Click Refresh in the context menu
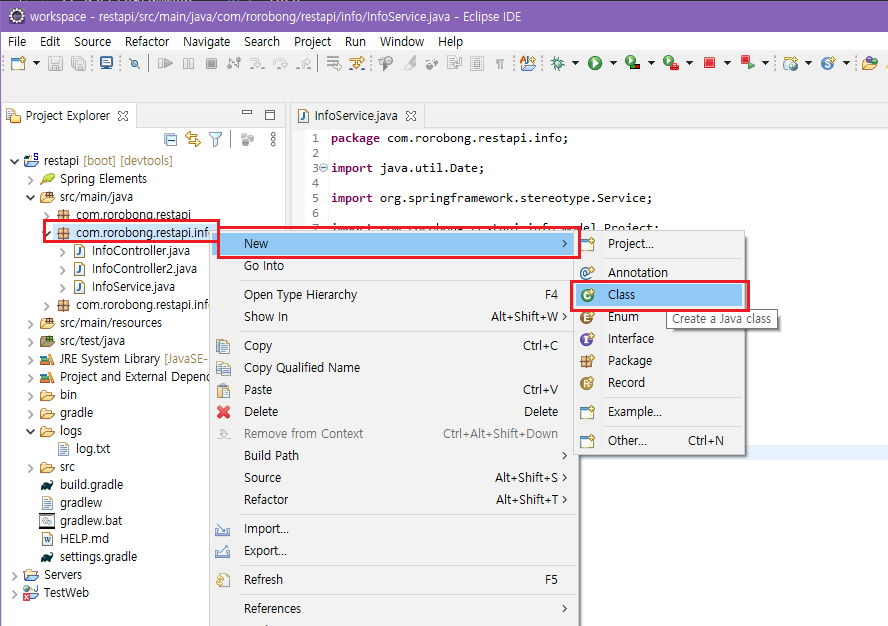Viewport: 888px width, 626px height. (x=394, y=580)
